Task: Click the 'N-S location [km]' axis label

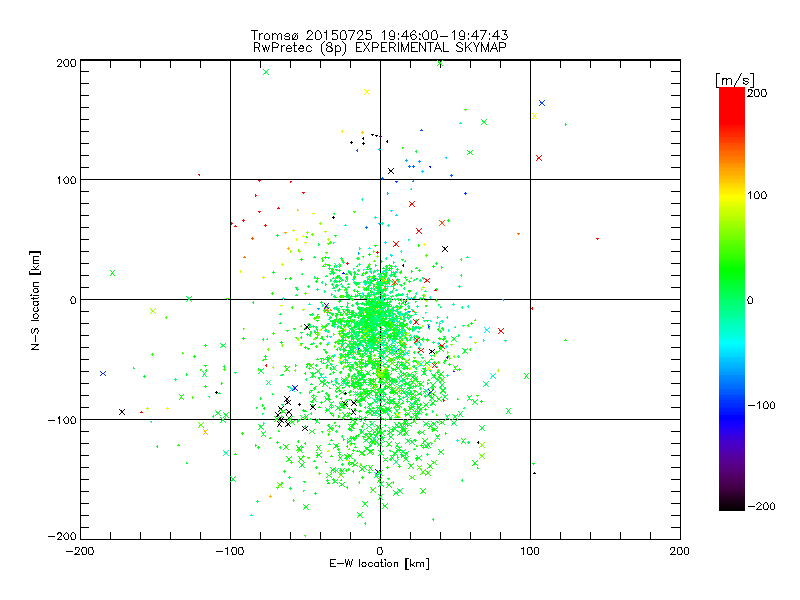Action: (35, 300)
